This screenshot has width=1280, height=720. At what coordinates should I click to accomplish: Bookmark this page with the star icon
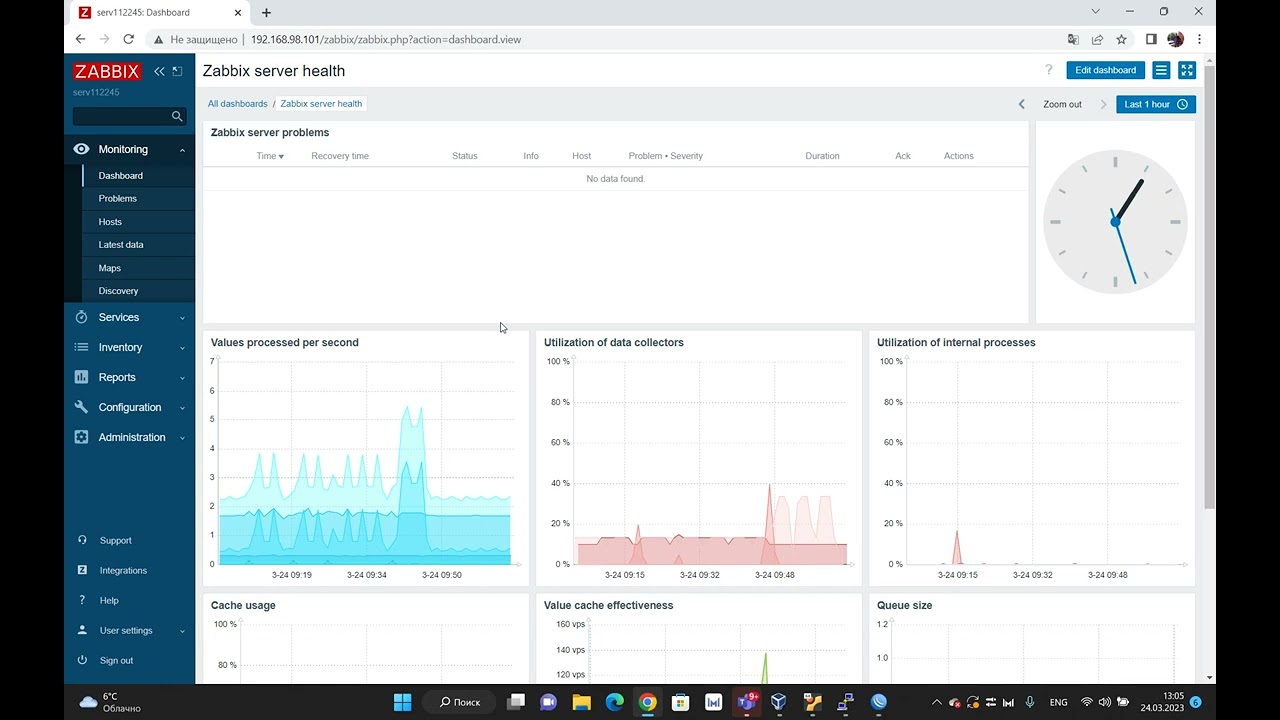[x=1121, y=39]
